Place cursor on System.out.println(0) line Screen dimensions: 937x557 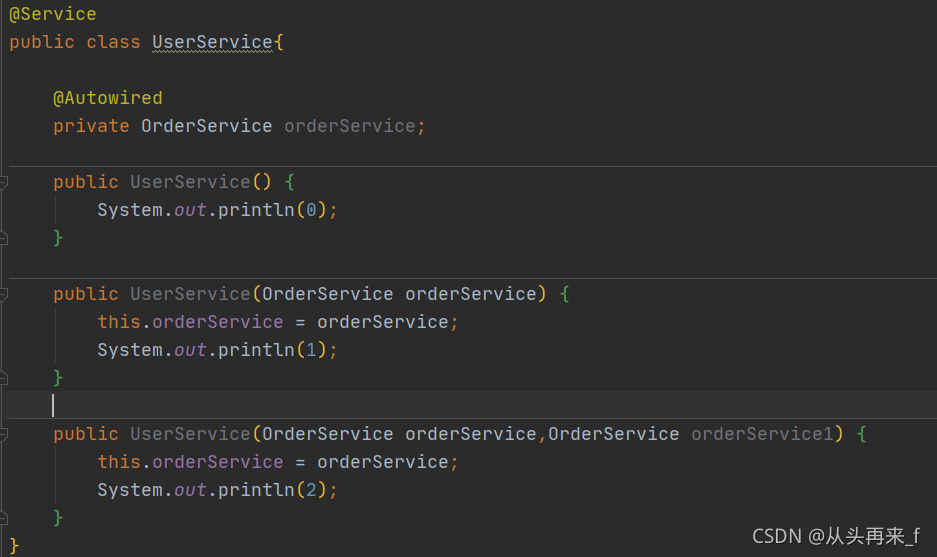(217, 210)
